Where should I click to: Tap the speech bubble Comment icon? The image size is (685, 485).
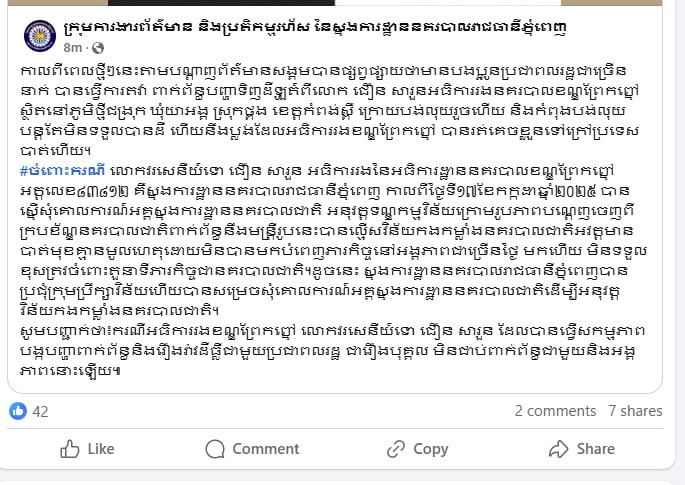click(215, 449)
